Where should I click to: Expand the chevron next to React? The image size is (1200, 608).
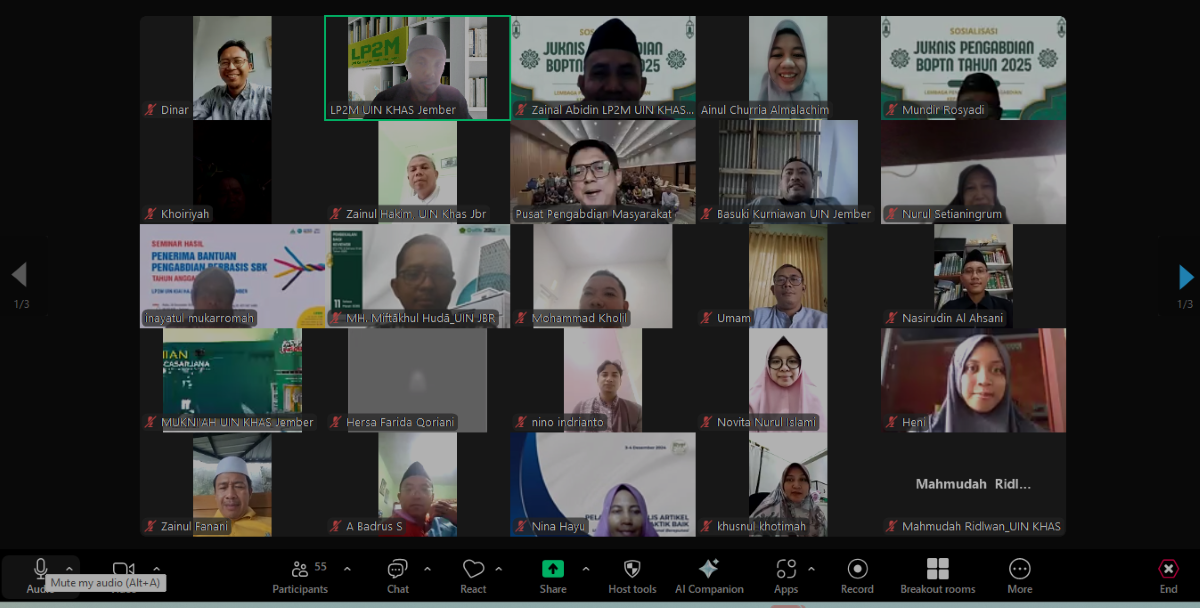click(499, 569)
